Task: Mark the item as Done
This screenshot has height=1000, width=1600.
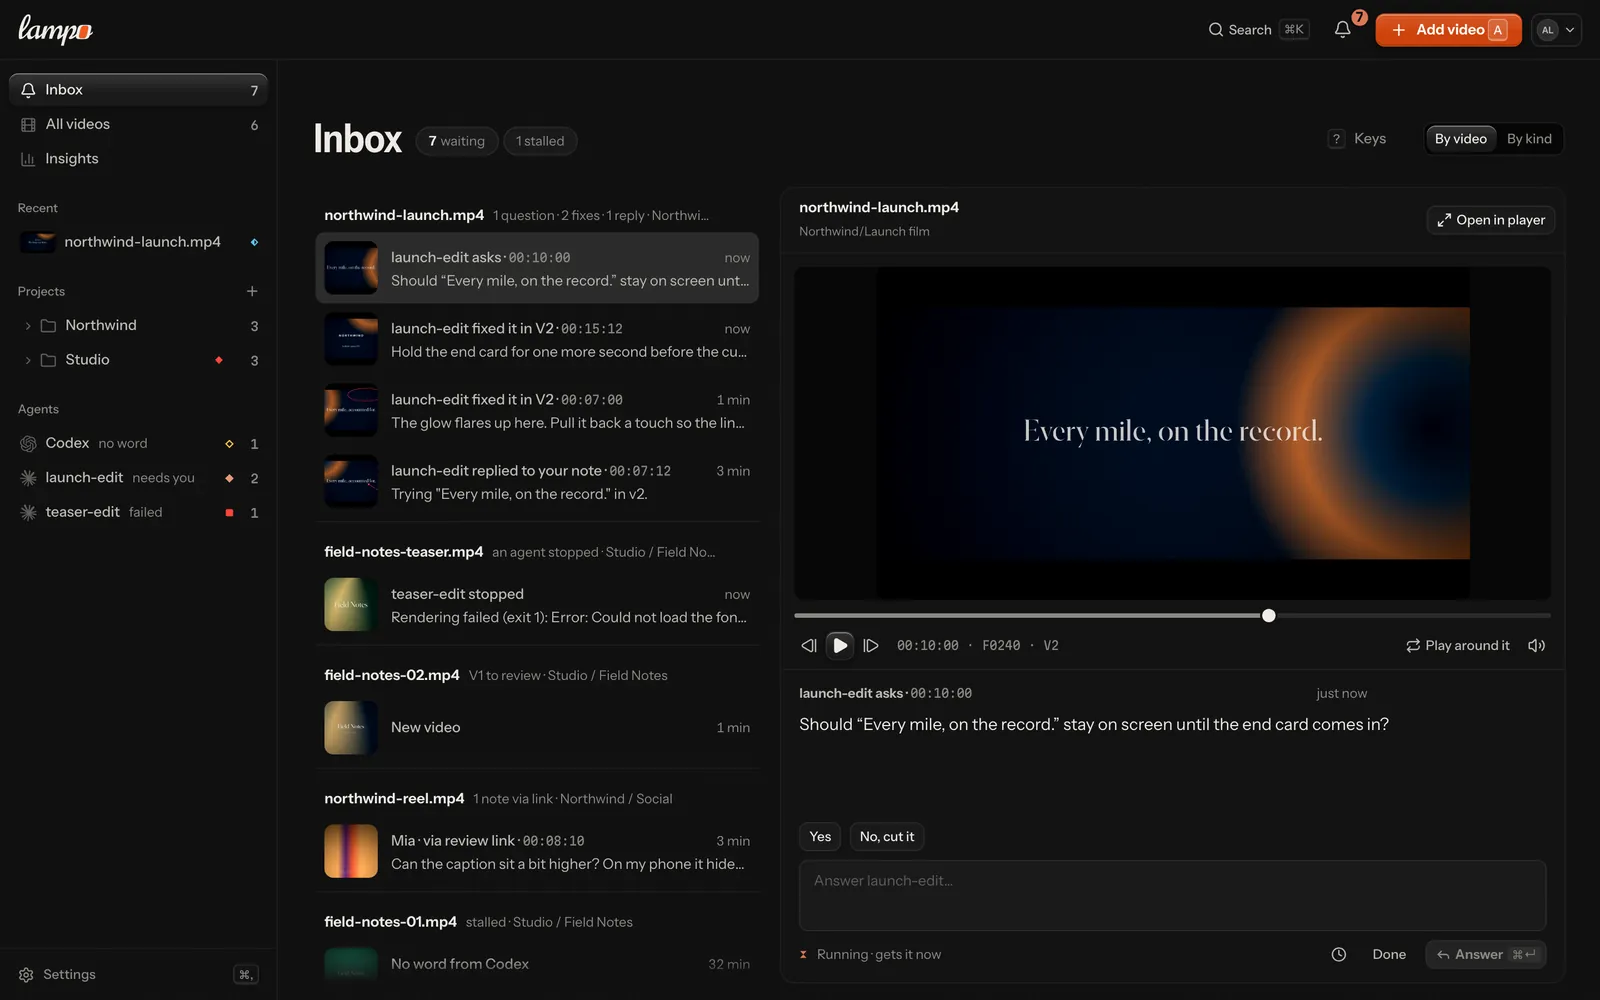Action: (1389, 955)
